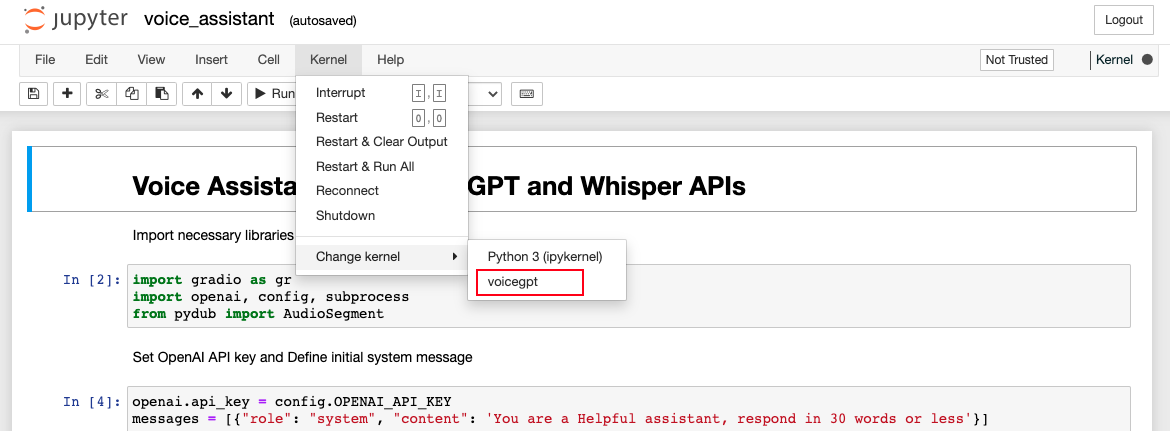Select the 'Set OpenAI API key' markdown text
The width and height of the screenshot is (1170, 431).
pyautogui.click(x=302, y=357)
